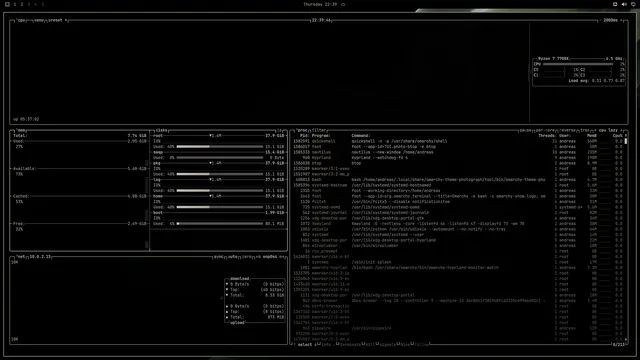Image resolution: width=640 pixels, height=360 pixels.
Task: Select the btop process row
Action: (458, 163)
